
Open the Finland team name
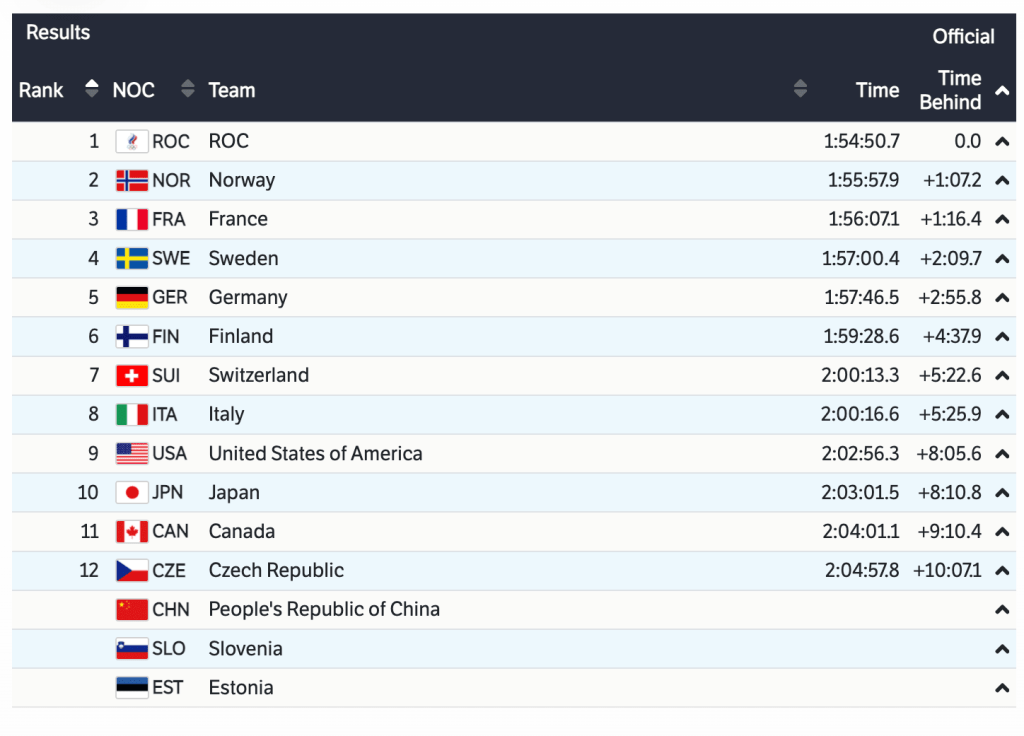coord(240,337)
